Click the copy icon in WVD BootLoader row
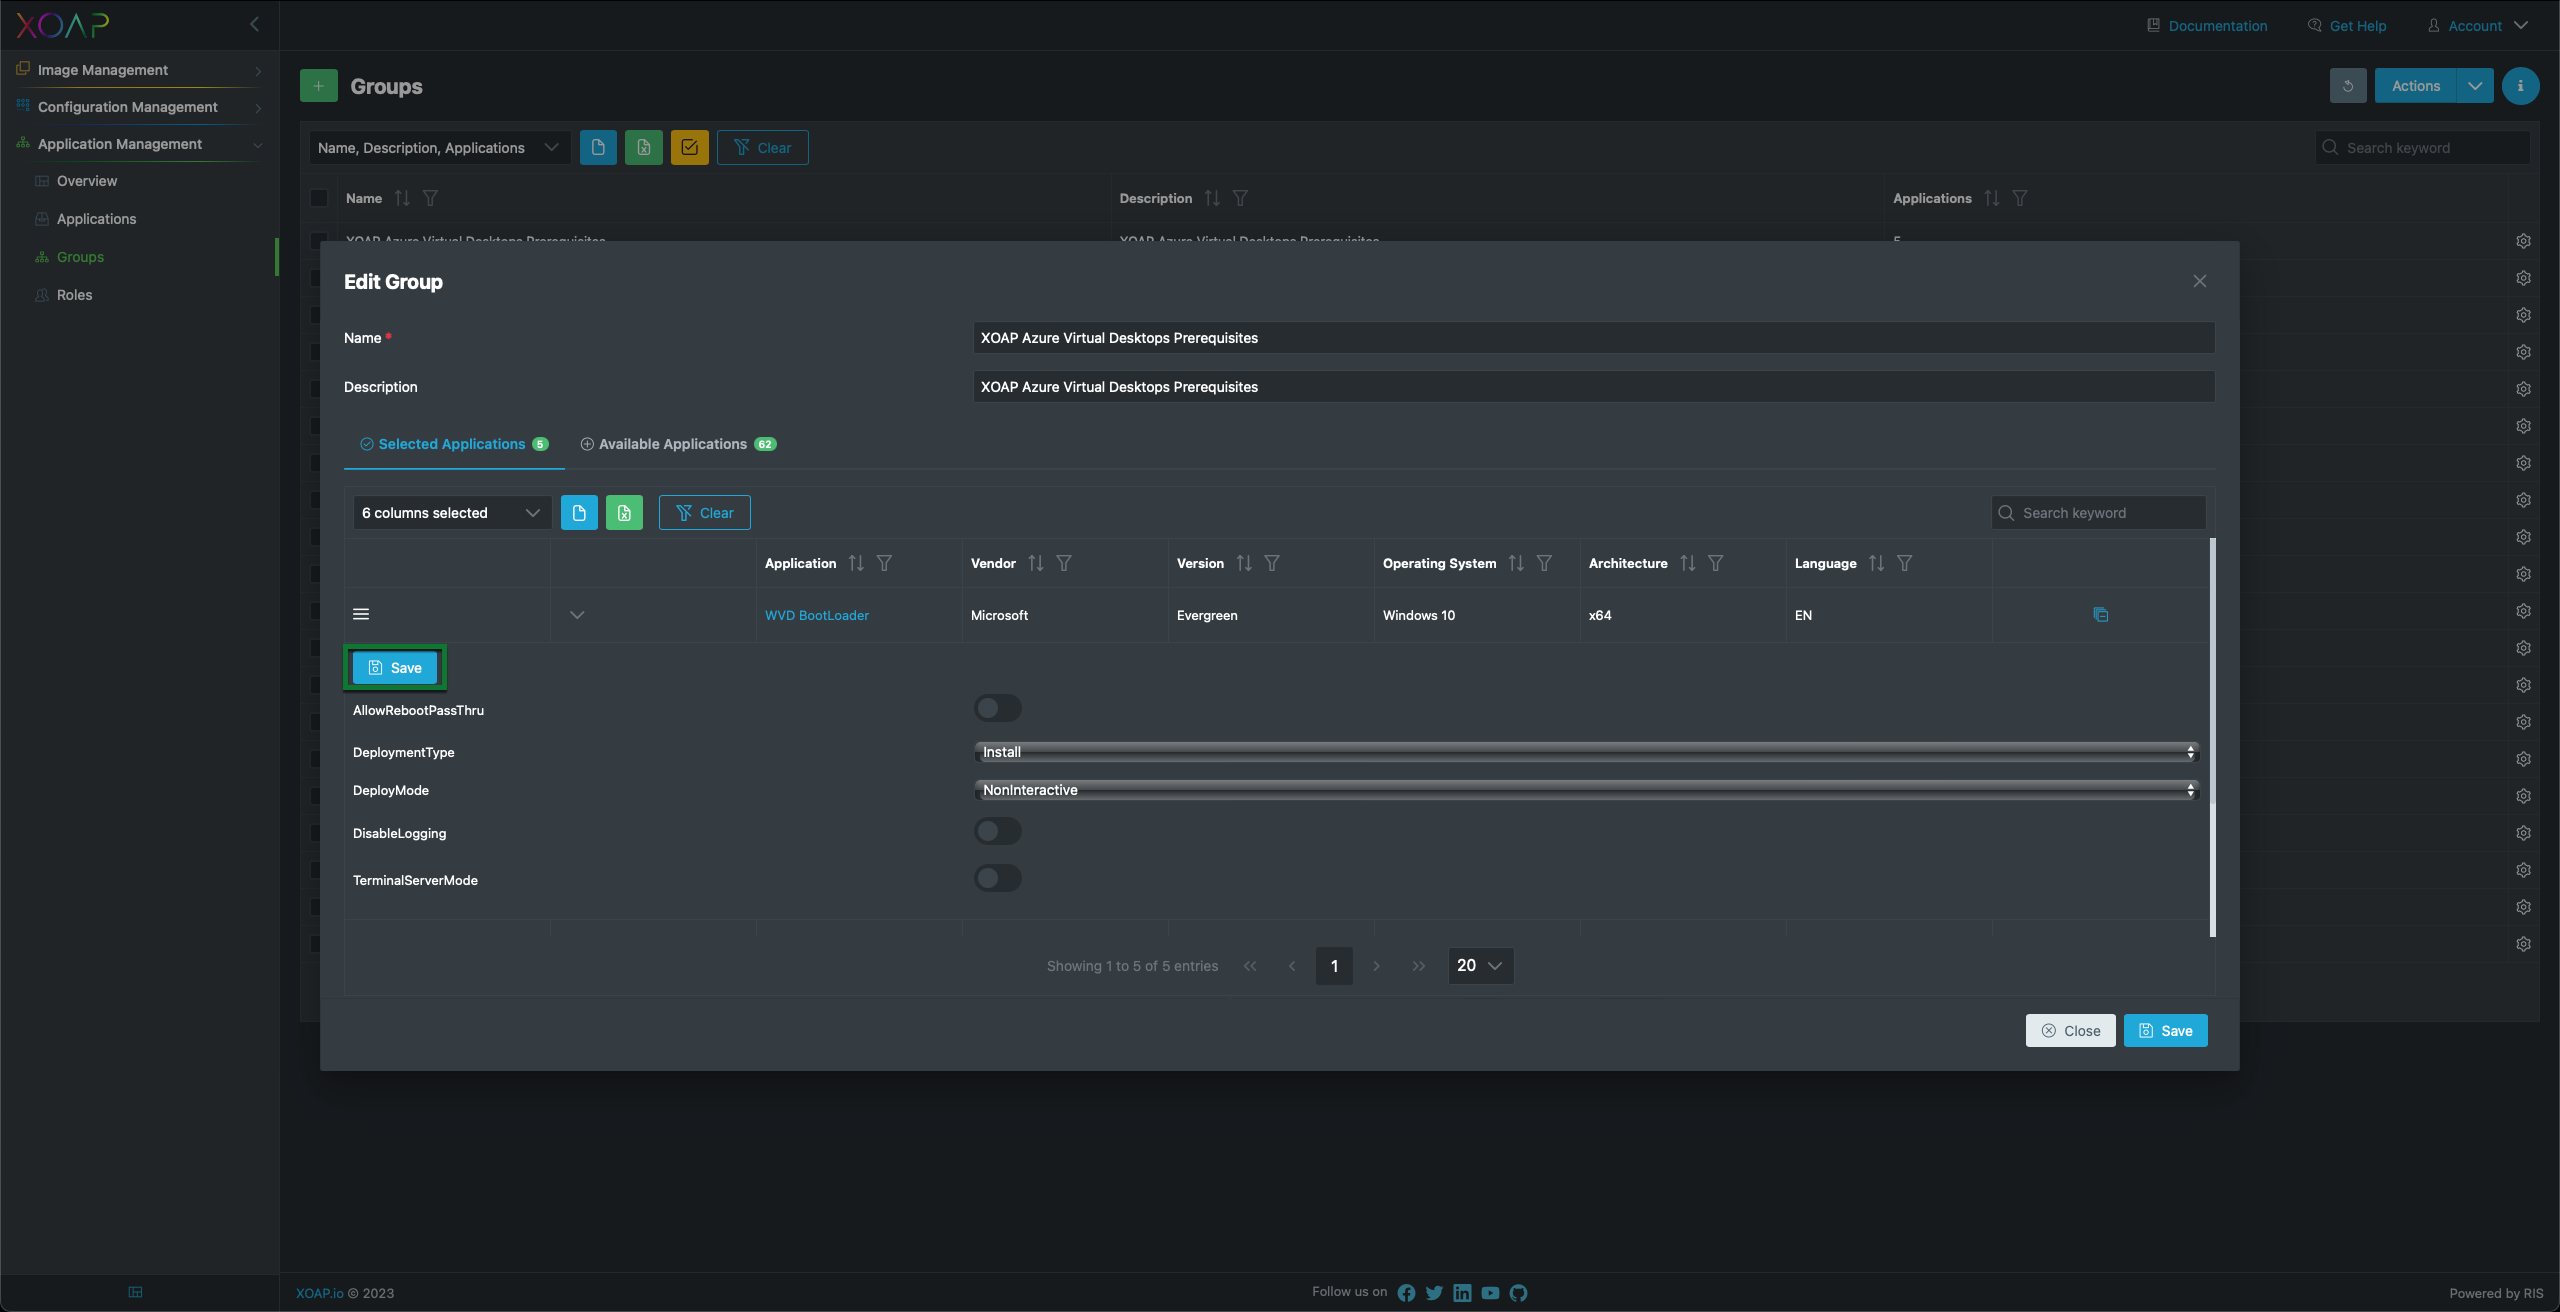Viewport: 2560px width, 1312px height. tap(2100, 614)
